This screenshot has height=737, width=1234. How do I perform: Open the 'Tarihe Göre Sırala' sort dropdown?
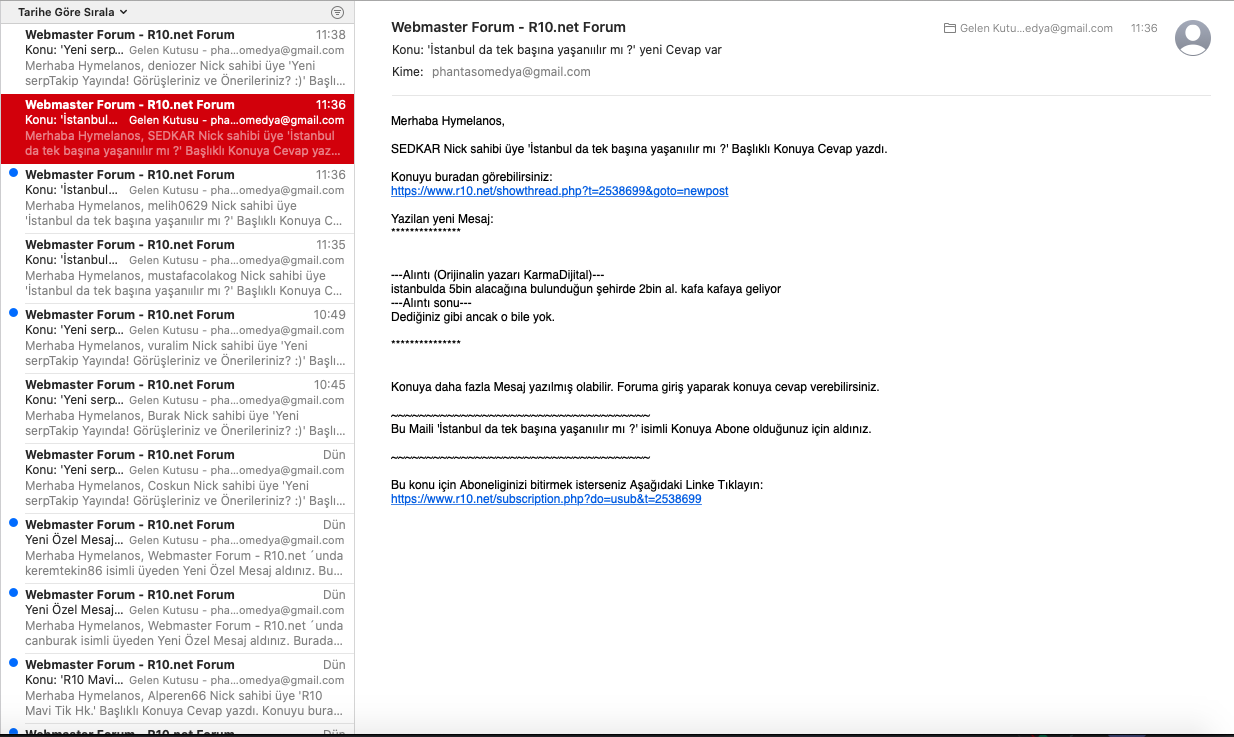[x=72, y=12]
